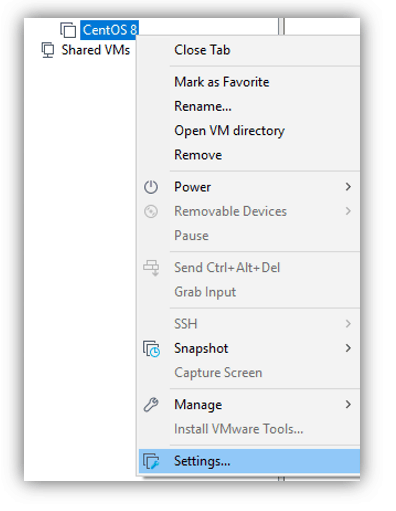The width and height of the screenshot is (396, 511).
Task: Expand the Power submenu arrow
Action: pos(348,187)
